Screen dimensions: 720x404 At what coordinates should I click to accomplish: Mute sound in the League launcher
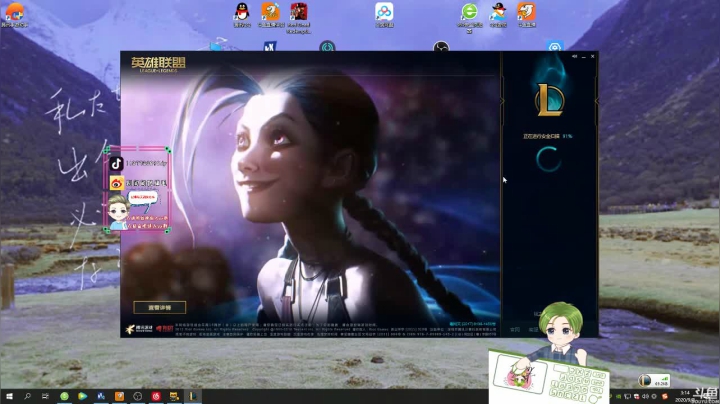click(x=574, y=56)
